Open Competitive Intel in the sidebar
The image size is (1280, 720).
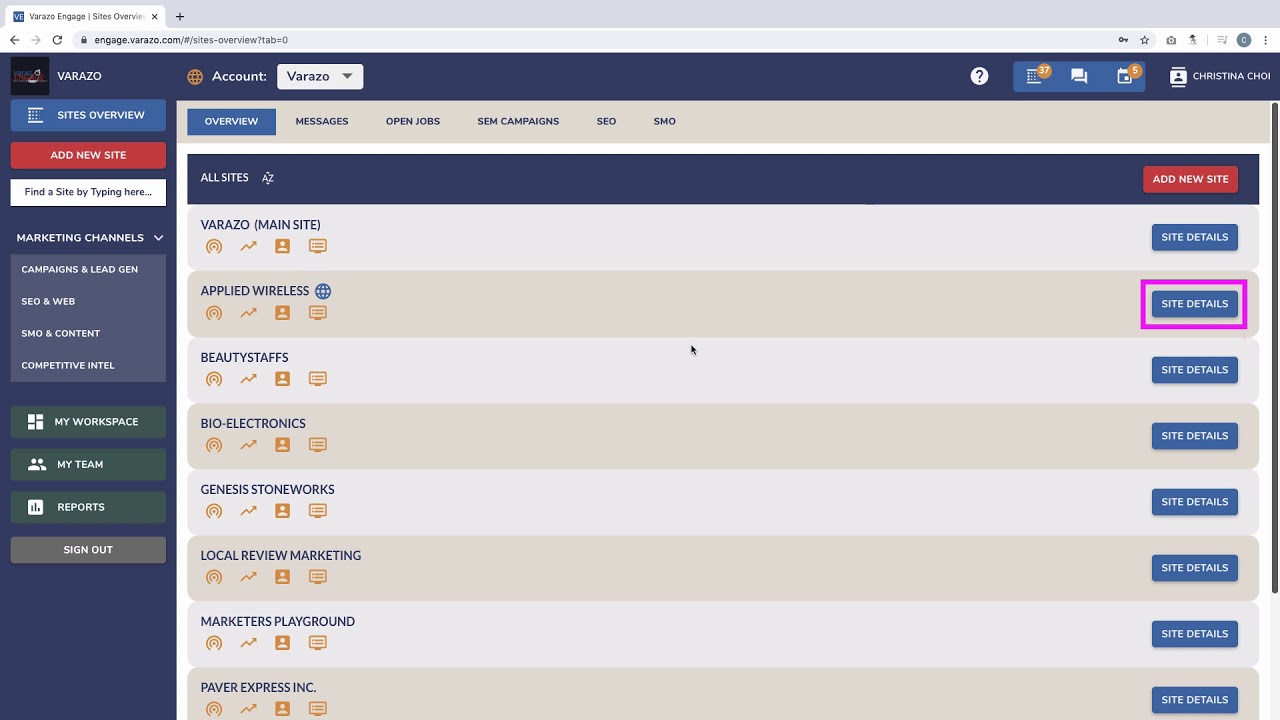(88, 365)
